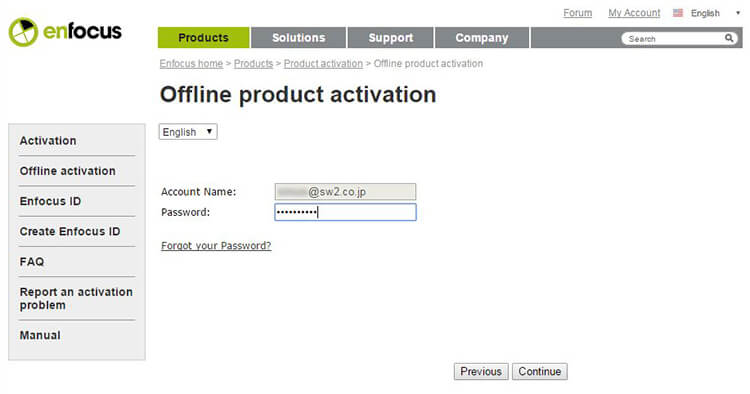Open the page language English combo box
Viewport: 750px width, 394px height.
(x=188, y=131)
